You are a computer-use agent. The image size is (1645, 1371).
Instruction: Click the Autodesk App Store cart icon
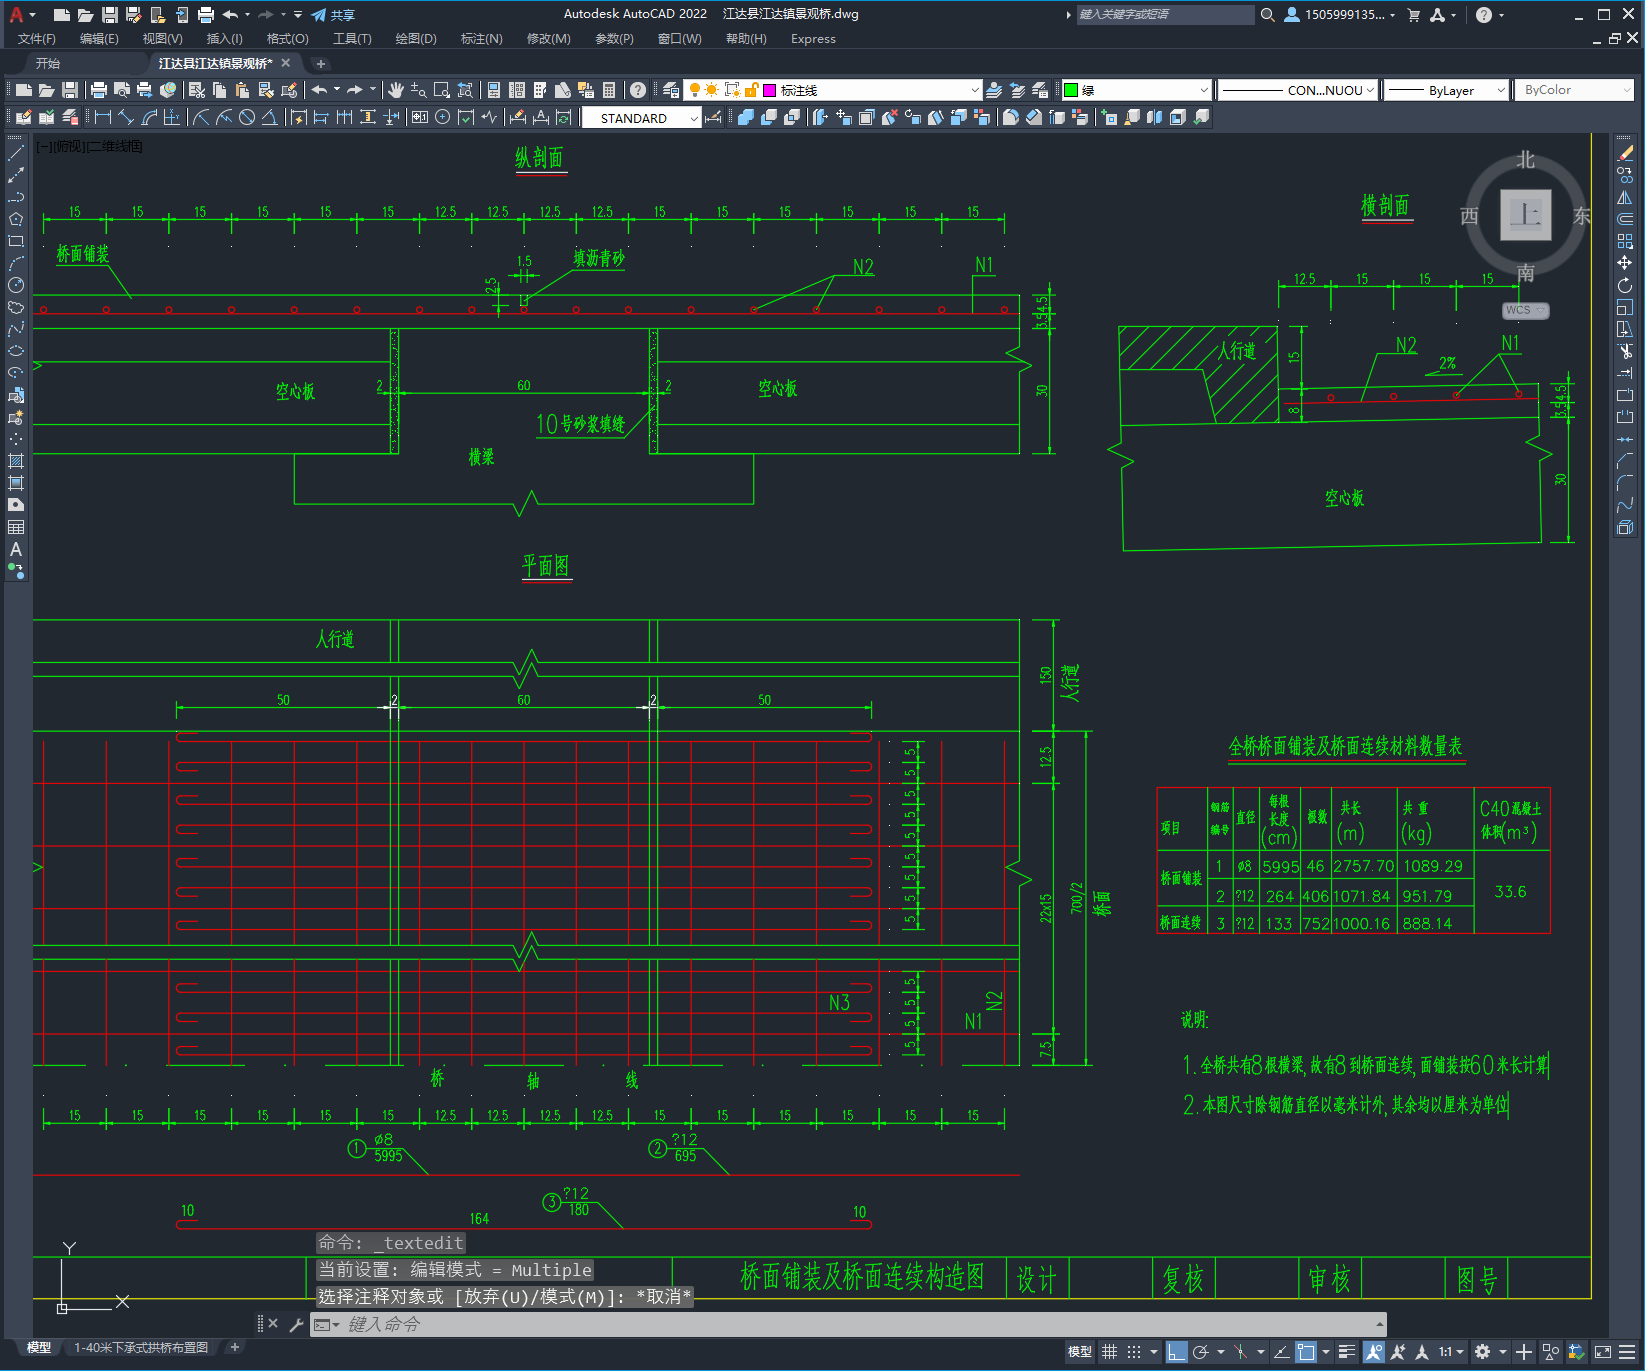coord(1413,14)
